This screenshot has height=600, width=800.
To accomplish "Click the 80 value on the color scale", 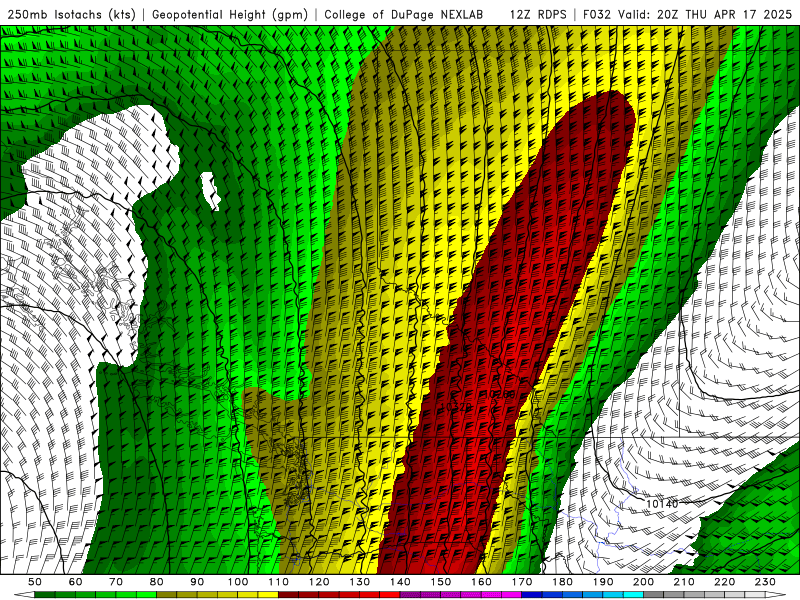I will pyautogui.click(x=157, y=582).
